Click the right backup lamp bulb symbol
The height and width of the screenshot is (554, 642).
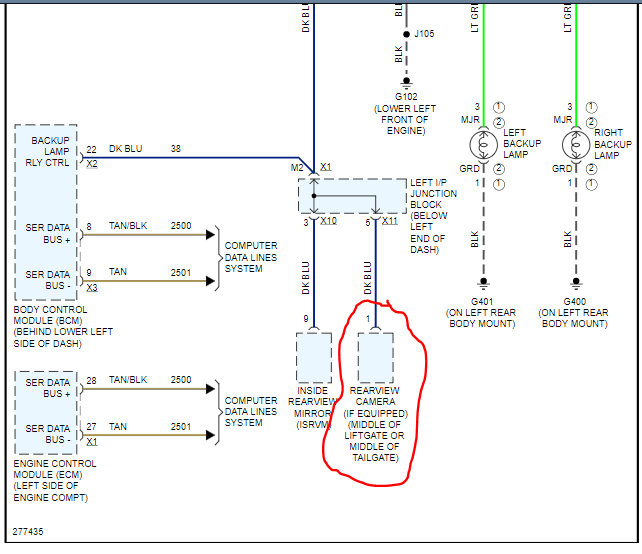[576, 145]
